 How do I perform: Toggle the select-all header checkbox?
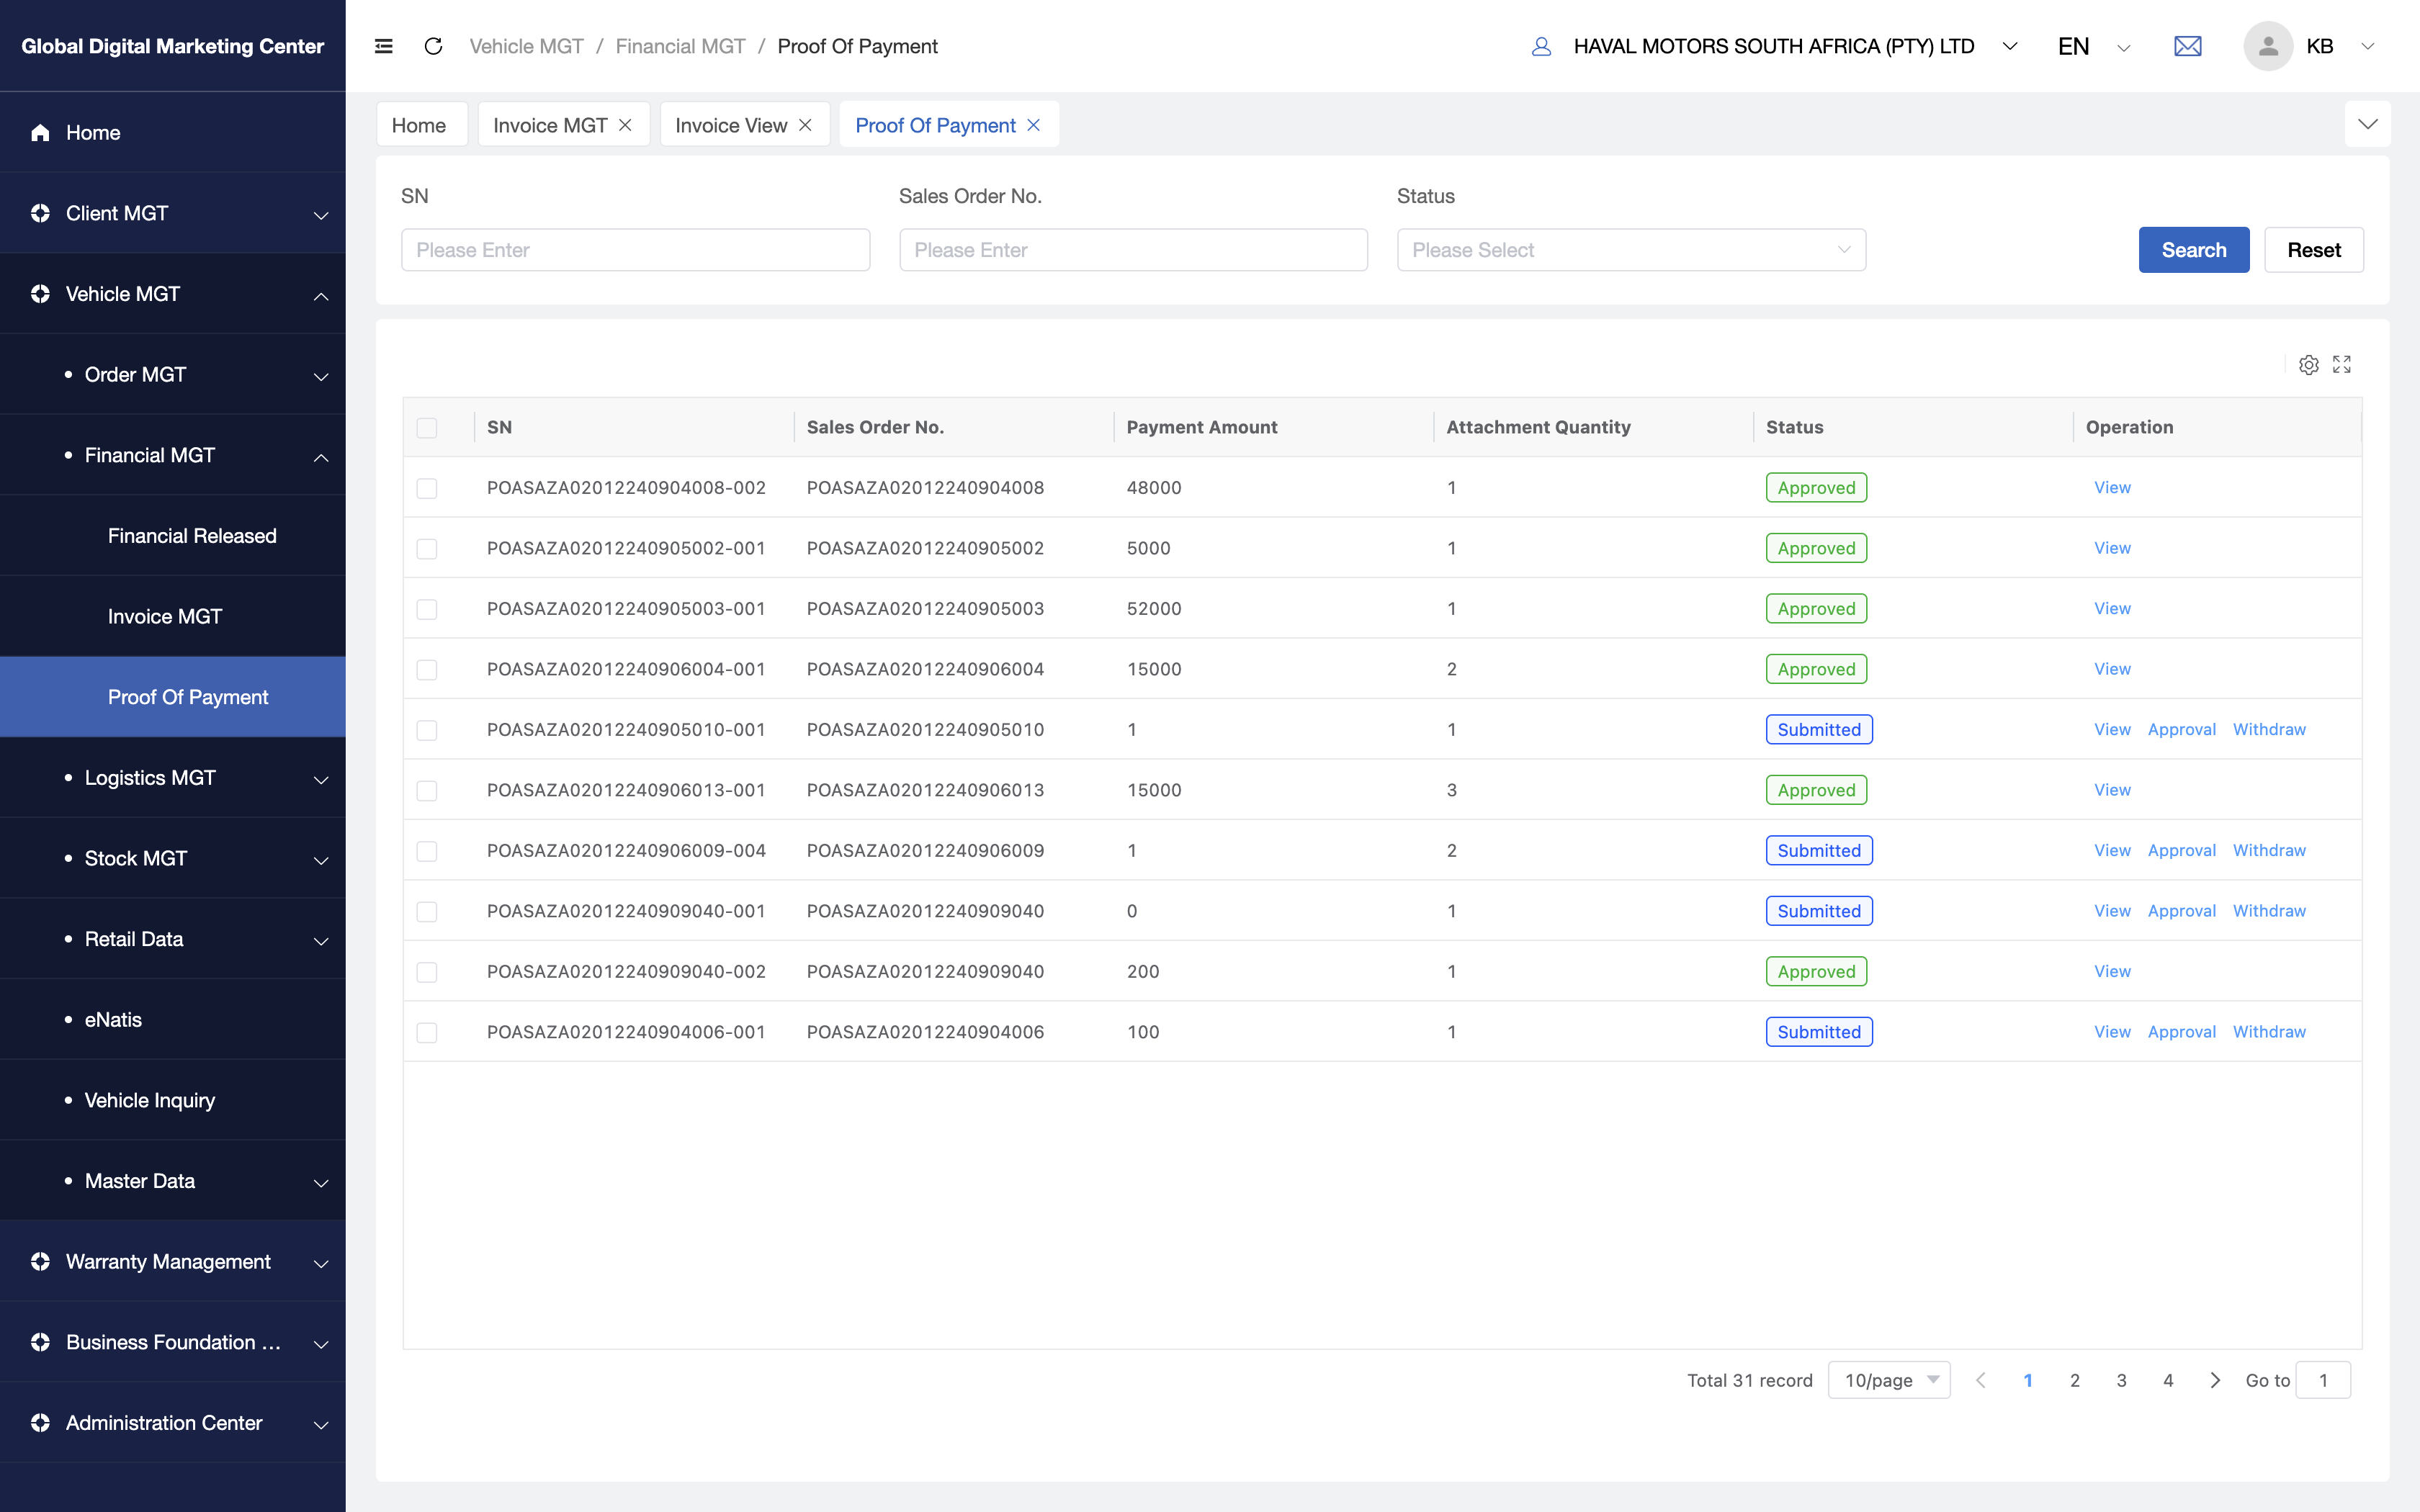click(x=427, y=428)
